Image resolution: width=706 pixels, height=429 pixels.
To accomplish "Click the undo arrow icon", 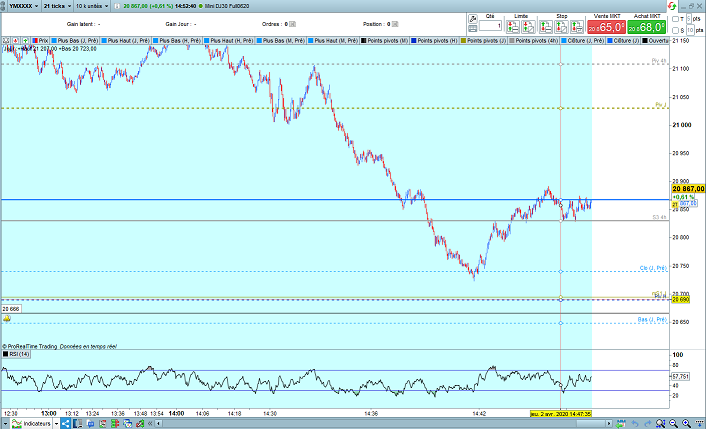I will (x=635, y=424).
